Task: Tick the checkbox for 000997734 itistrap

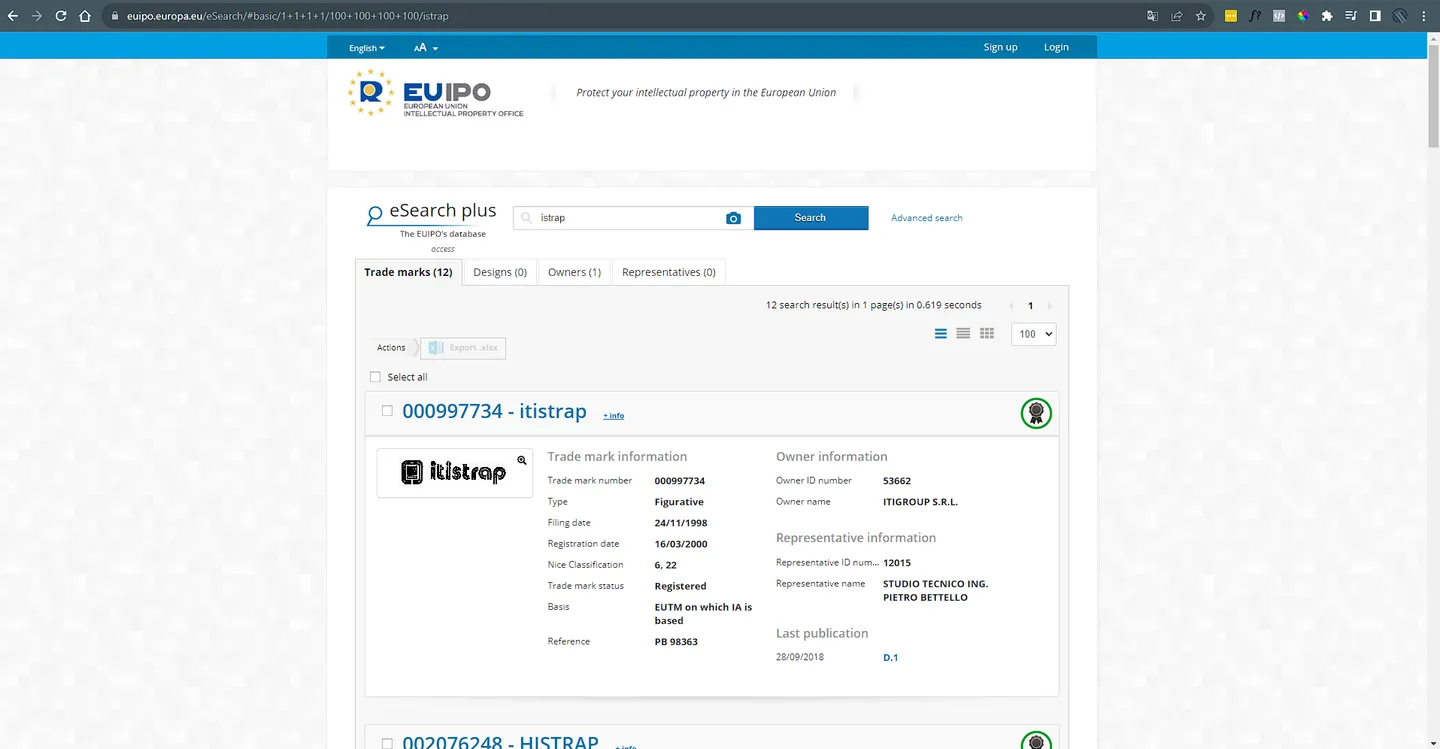Action: [x=387, y=411]
